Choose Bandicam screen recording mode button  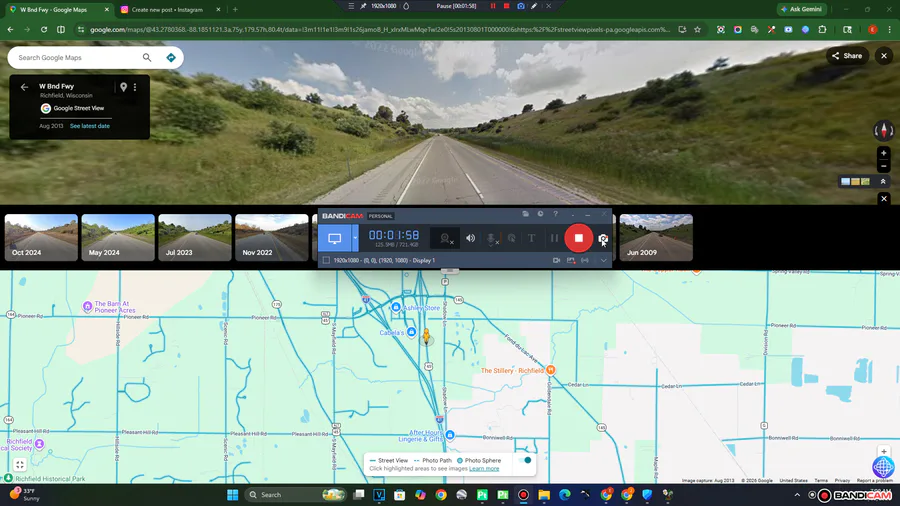[335, 238]
